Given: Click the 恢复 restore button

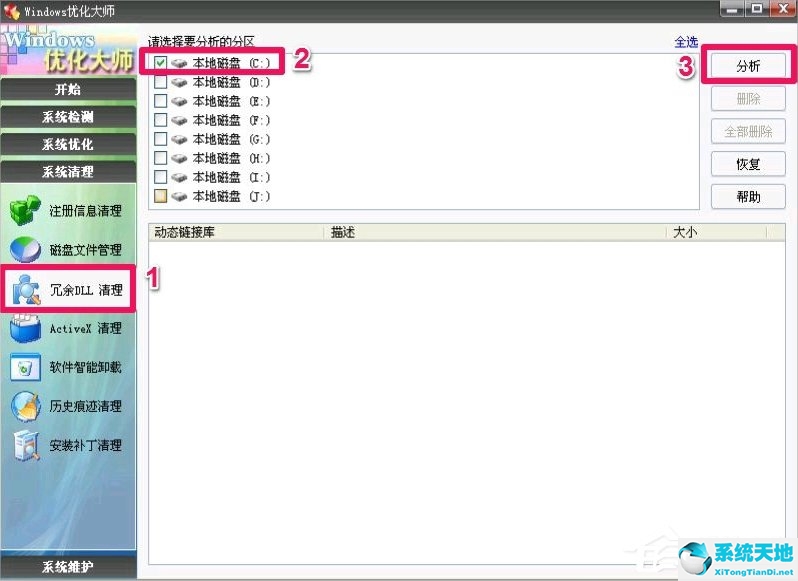Looking at the screenshot, I should coord(748,164).
